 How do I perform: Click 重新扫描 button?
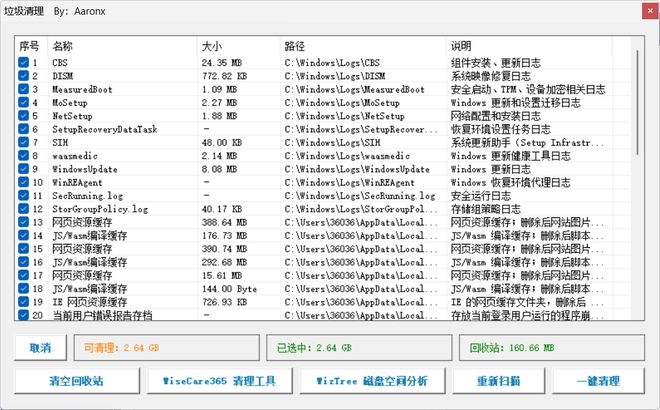498,381
